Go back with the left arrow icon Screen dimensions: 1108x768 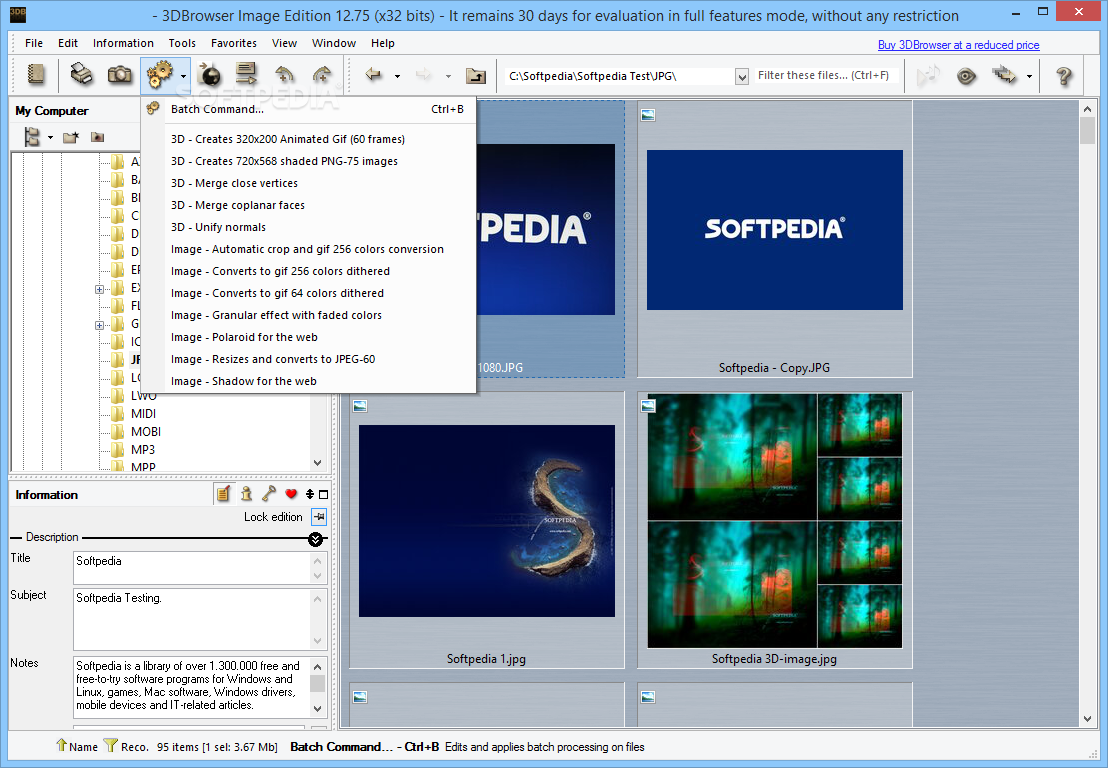pos(374,75)
